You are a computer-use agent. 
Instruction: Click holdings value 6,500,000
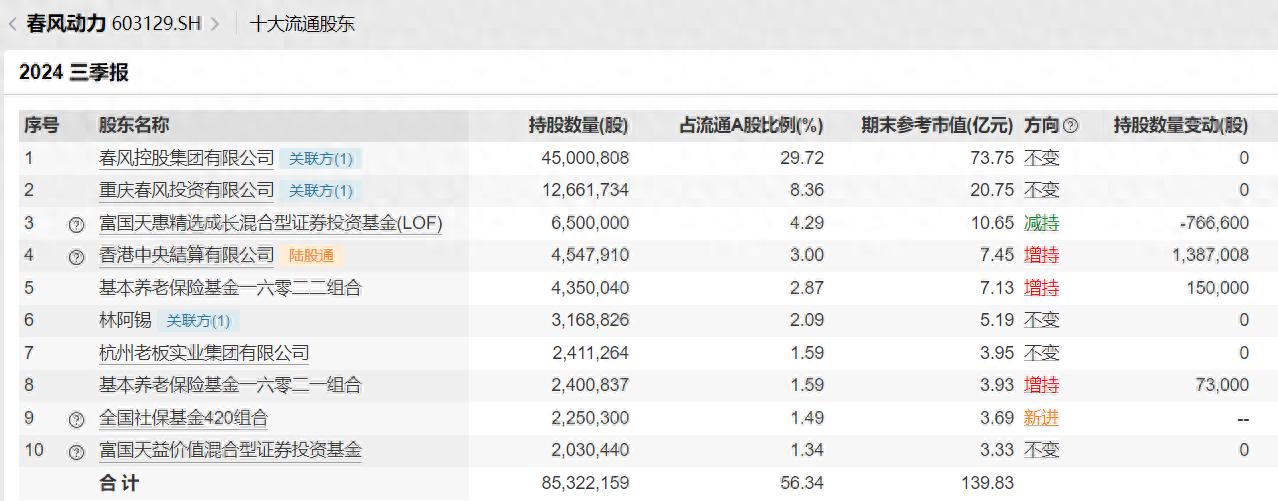[588, 223]
